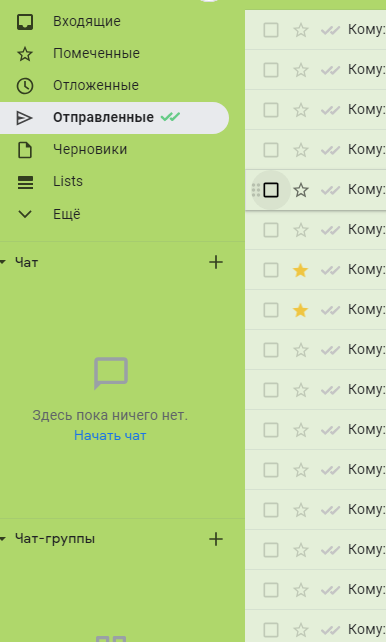Expand more labels with Ещё chevron
This screenshot has width=386, height=642.
tap(25, 214)
